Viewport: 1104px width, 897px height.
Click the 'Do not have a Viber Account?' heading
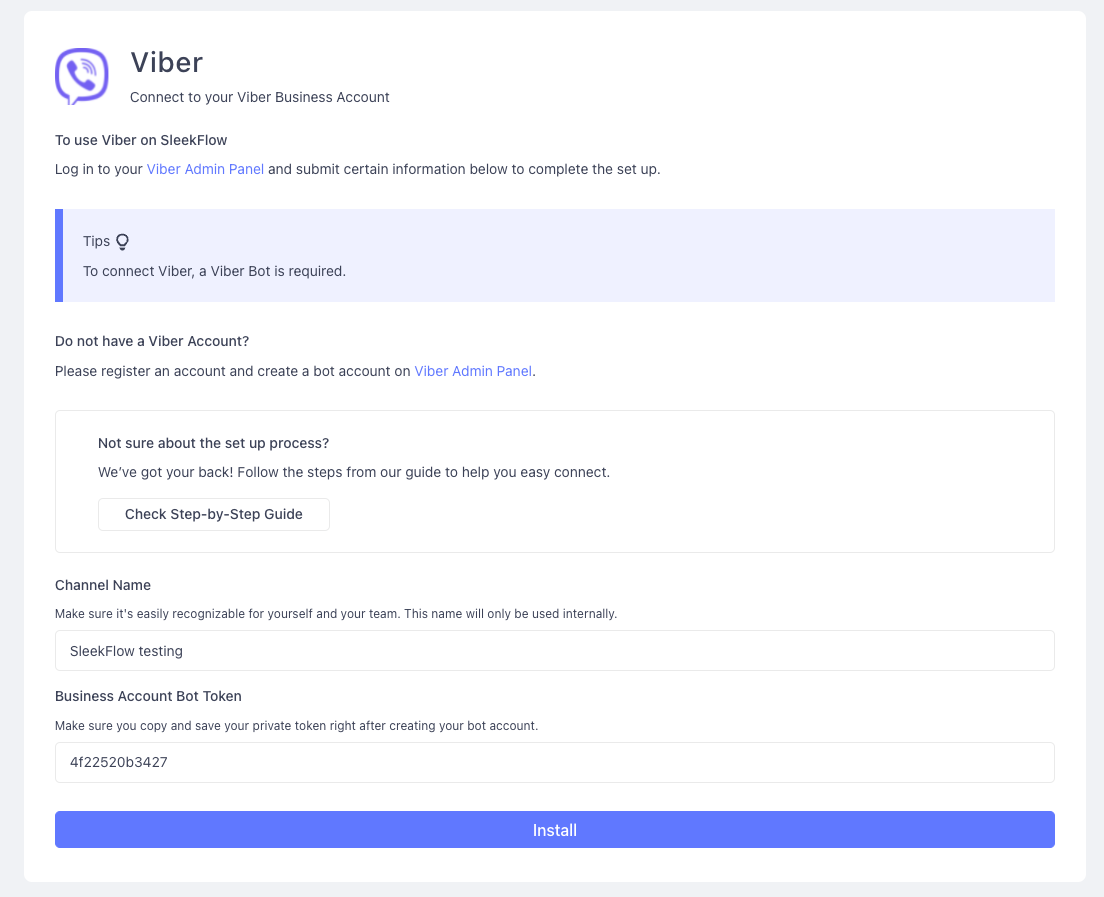(x=152, y=341)
